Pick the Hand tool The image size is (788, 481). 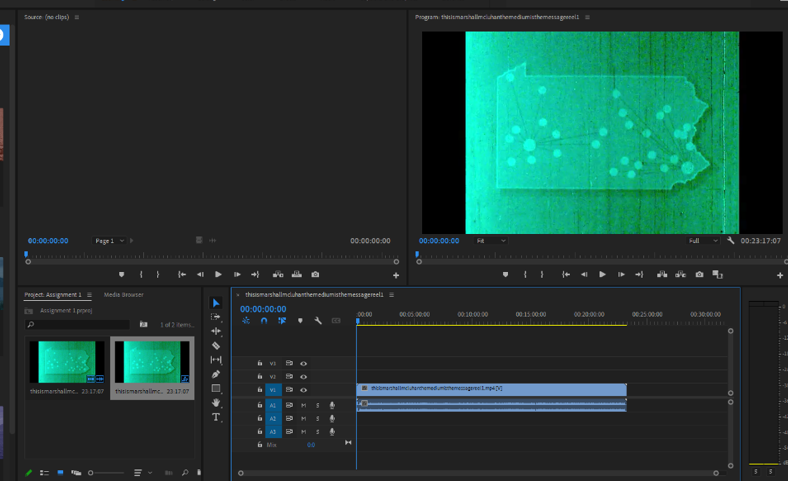[x=216, y=403]
